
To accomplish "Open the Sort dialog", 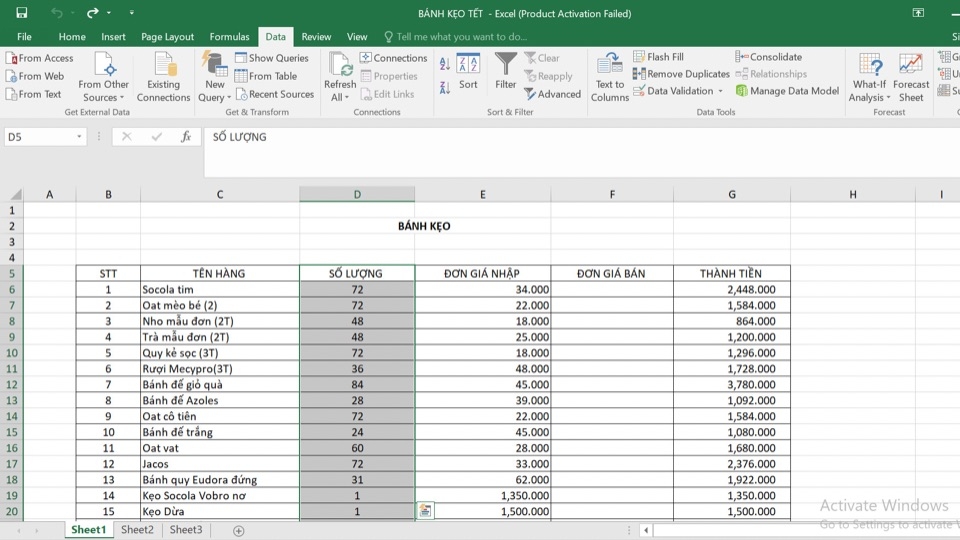I will pyautogui.click(x=468, y=72).
